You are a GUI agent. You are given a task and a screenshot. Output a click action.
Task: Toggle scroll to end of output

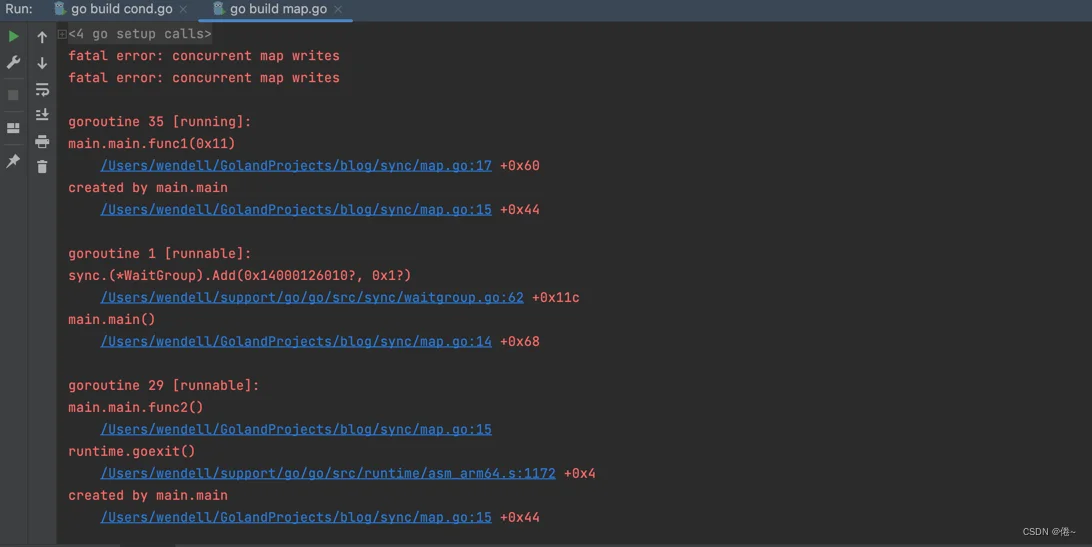point(42,115)
